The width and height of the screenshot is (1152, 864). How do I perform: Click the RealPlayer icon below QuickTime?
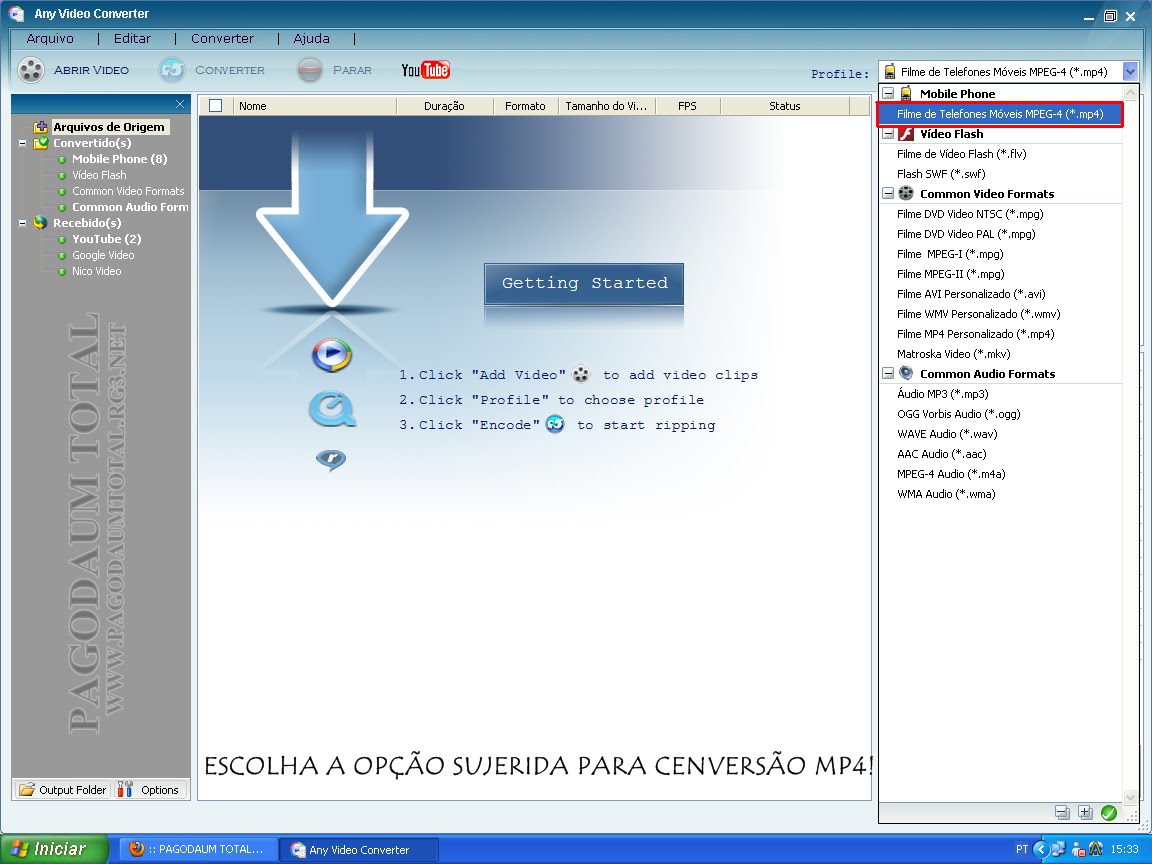pos(331,460)
